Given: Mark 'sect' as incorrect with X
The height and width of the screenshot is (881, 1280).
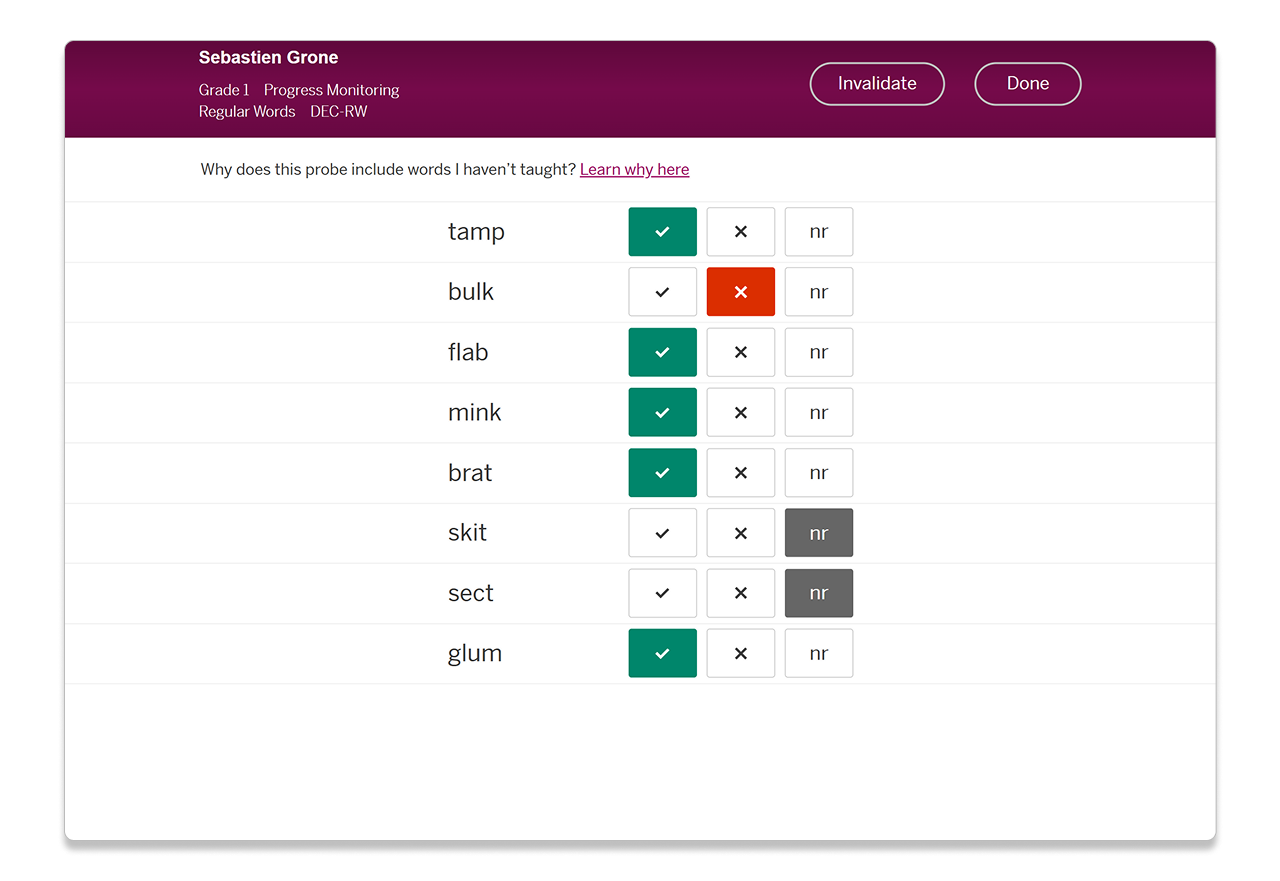Looking at the screenshot, I should coord(740,593).
